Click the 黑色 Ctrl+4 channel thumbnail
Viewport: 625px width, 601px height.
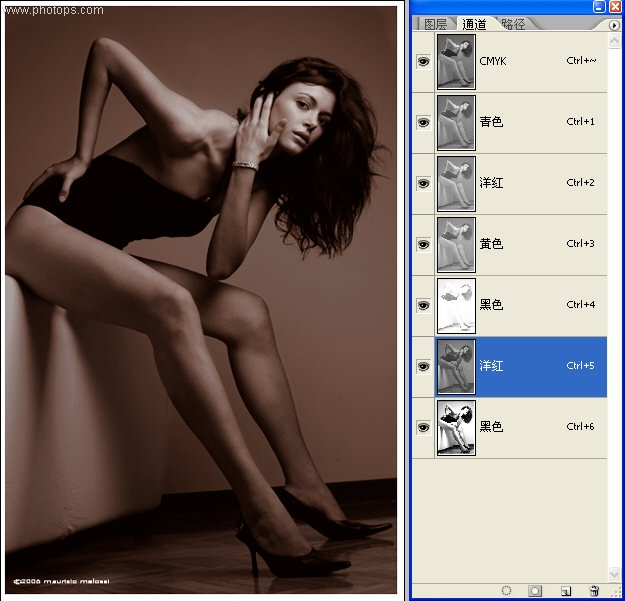(456, 306)
